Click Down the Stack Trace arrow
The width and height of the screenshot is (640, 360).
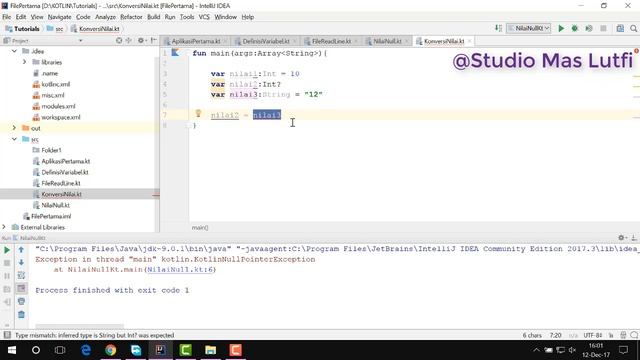click(x=21, y=262)
